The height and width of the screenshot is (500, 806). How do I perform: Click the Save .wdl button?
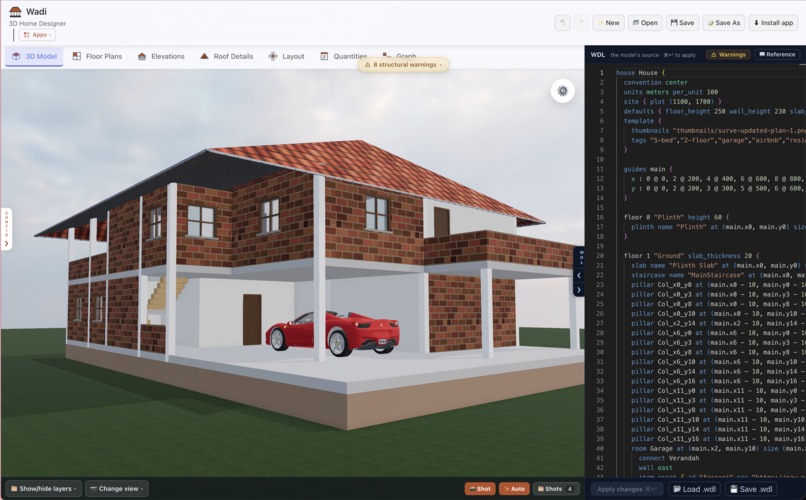pos(751,489)
